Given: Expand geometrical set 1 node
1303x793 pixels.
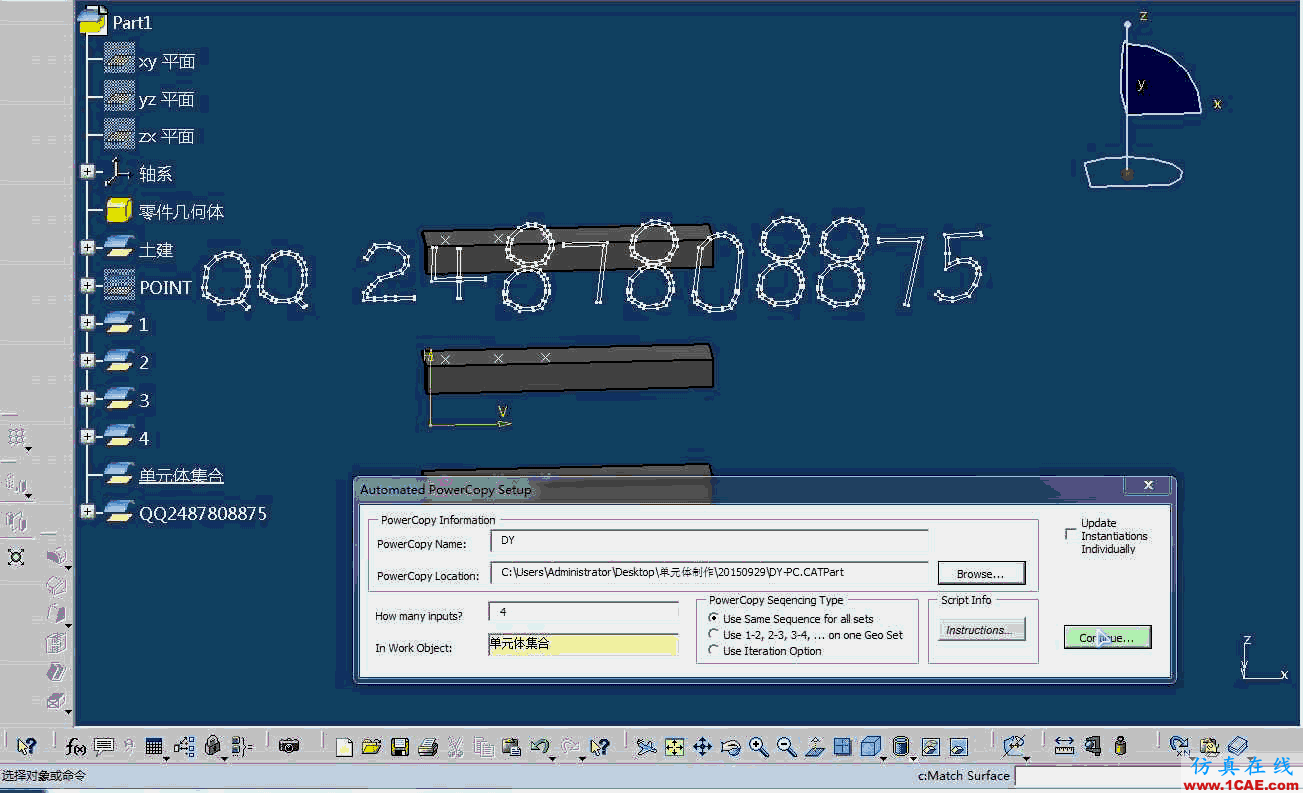Looking at the screenshot, I should coord(87,322).
